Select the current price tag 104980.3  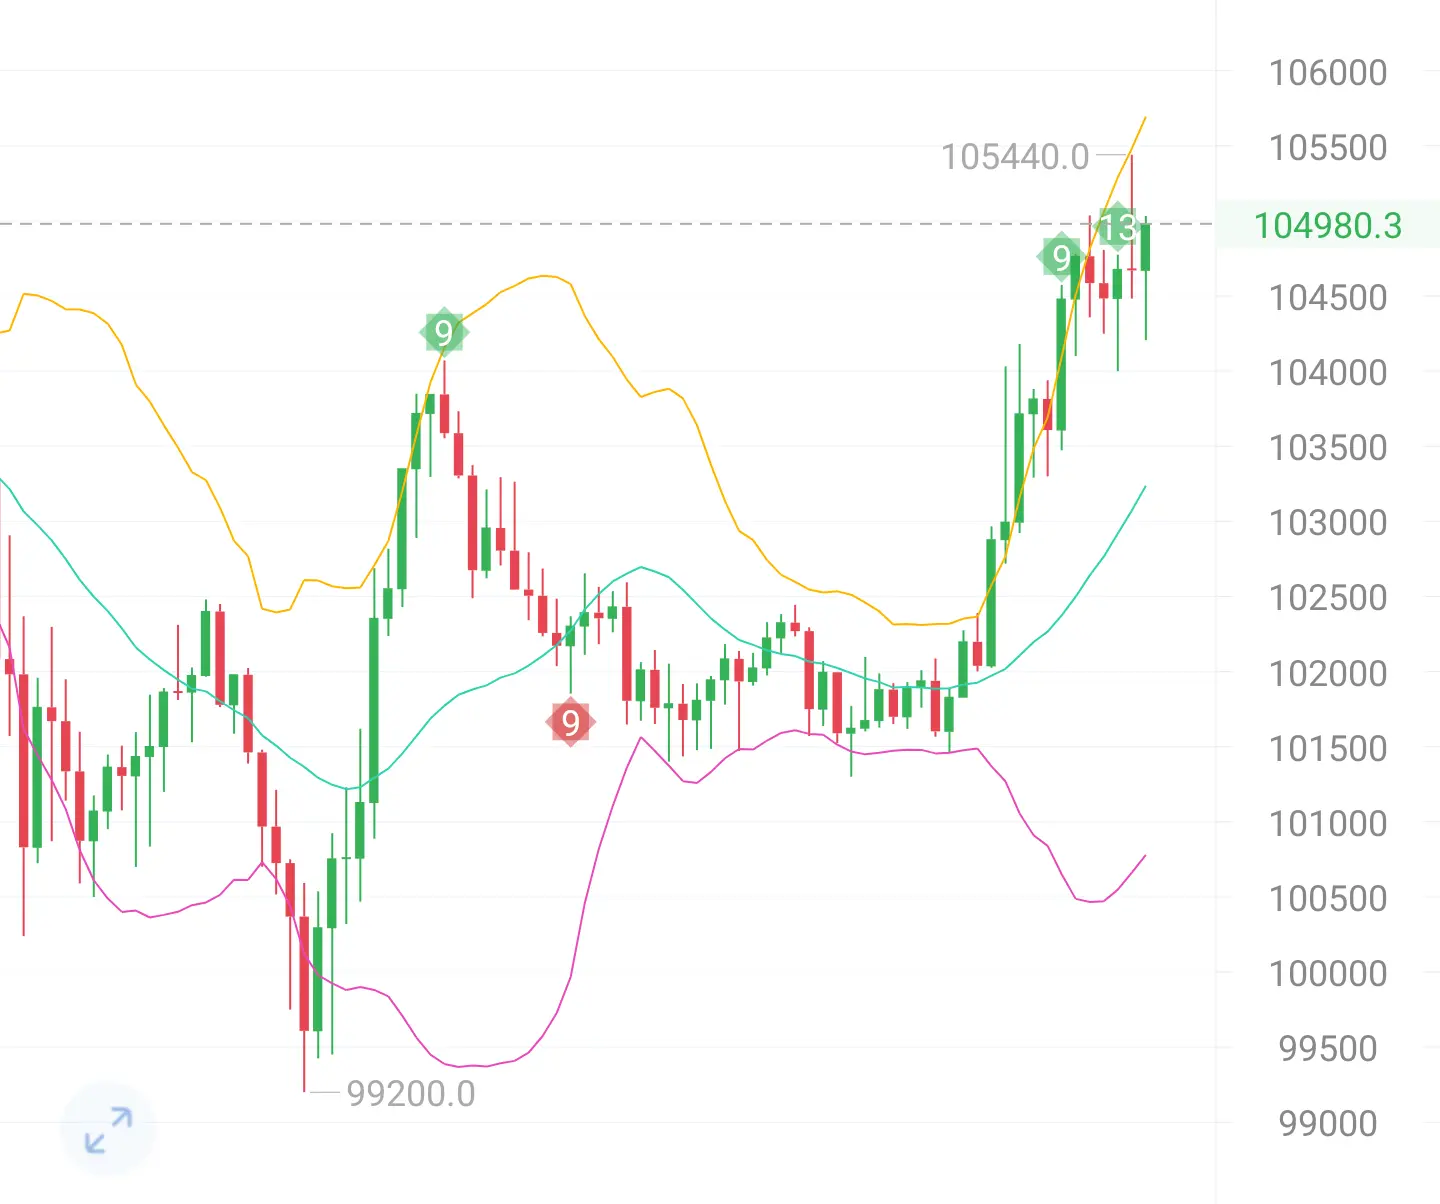(x=1328, y=225)
